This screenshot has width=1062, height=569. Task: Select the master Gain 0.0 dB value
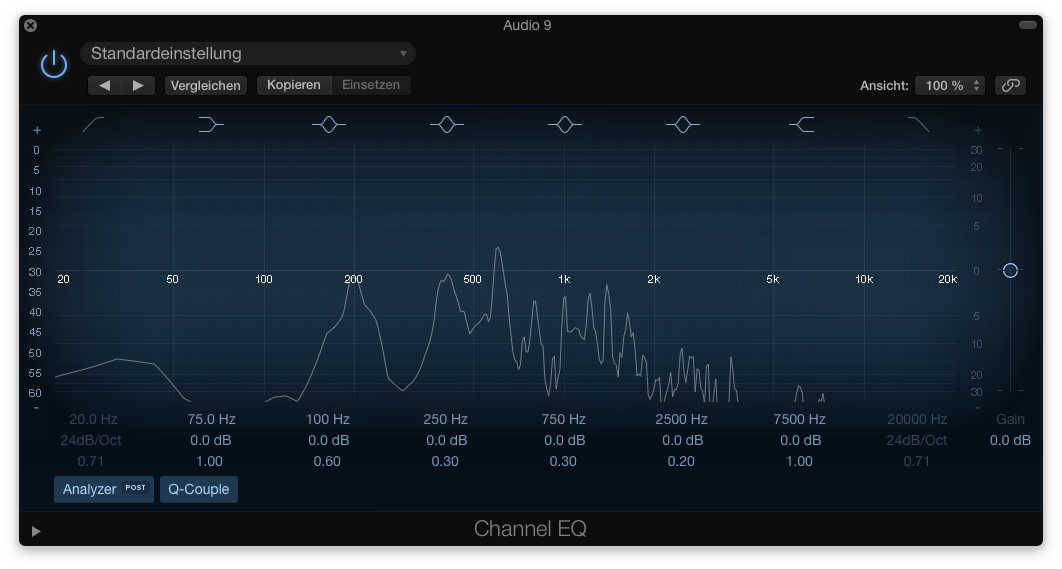pos(1010,440)
